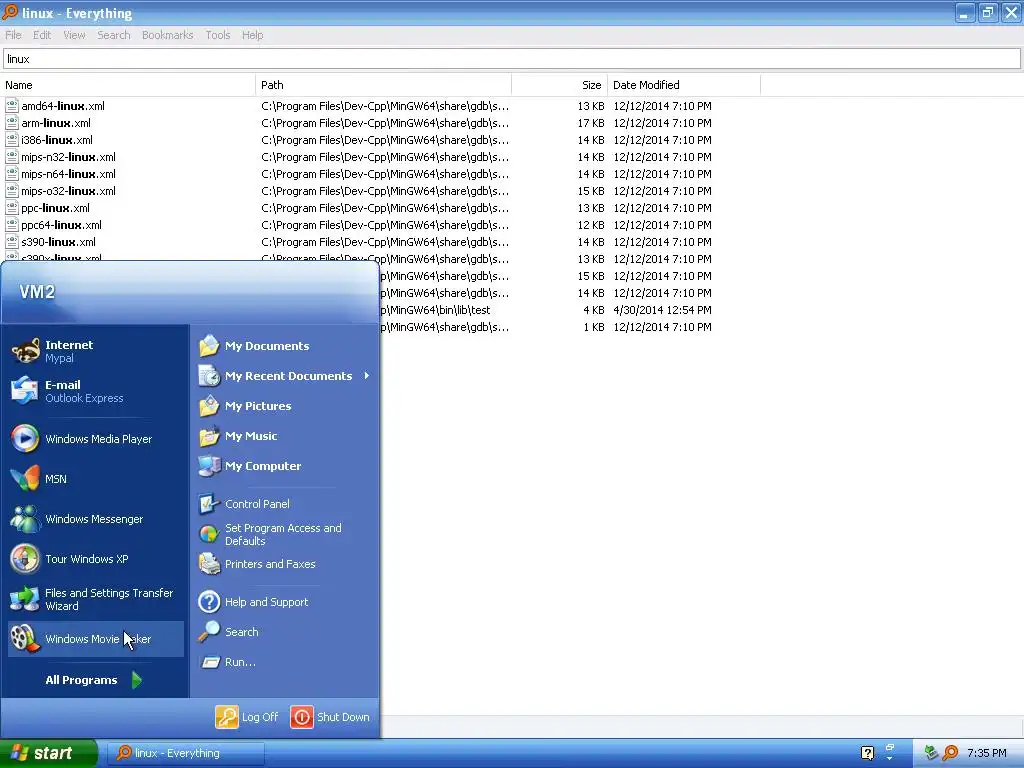Launch Windows Movie Maker icon
This screenshot has height=768, width=1024.
[x=25, y=639]
